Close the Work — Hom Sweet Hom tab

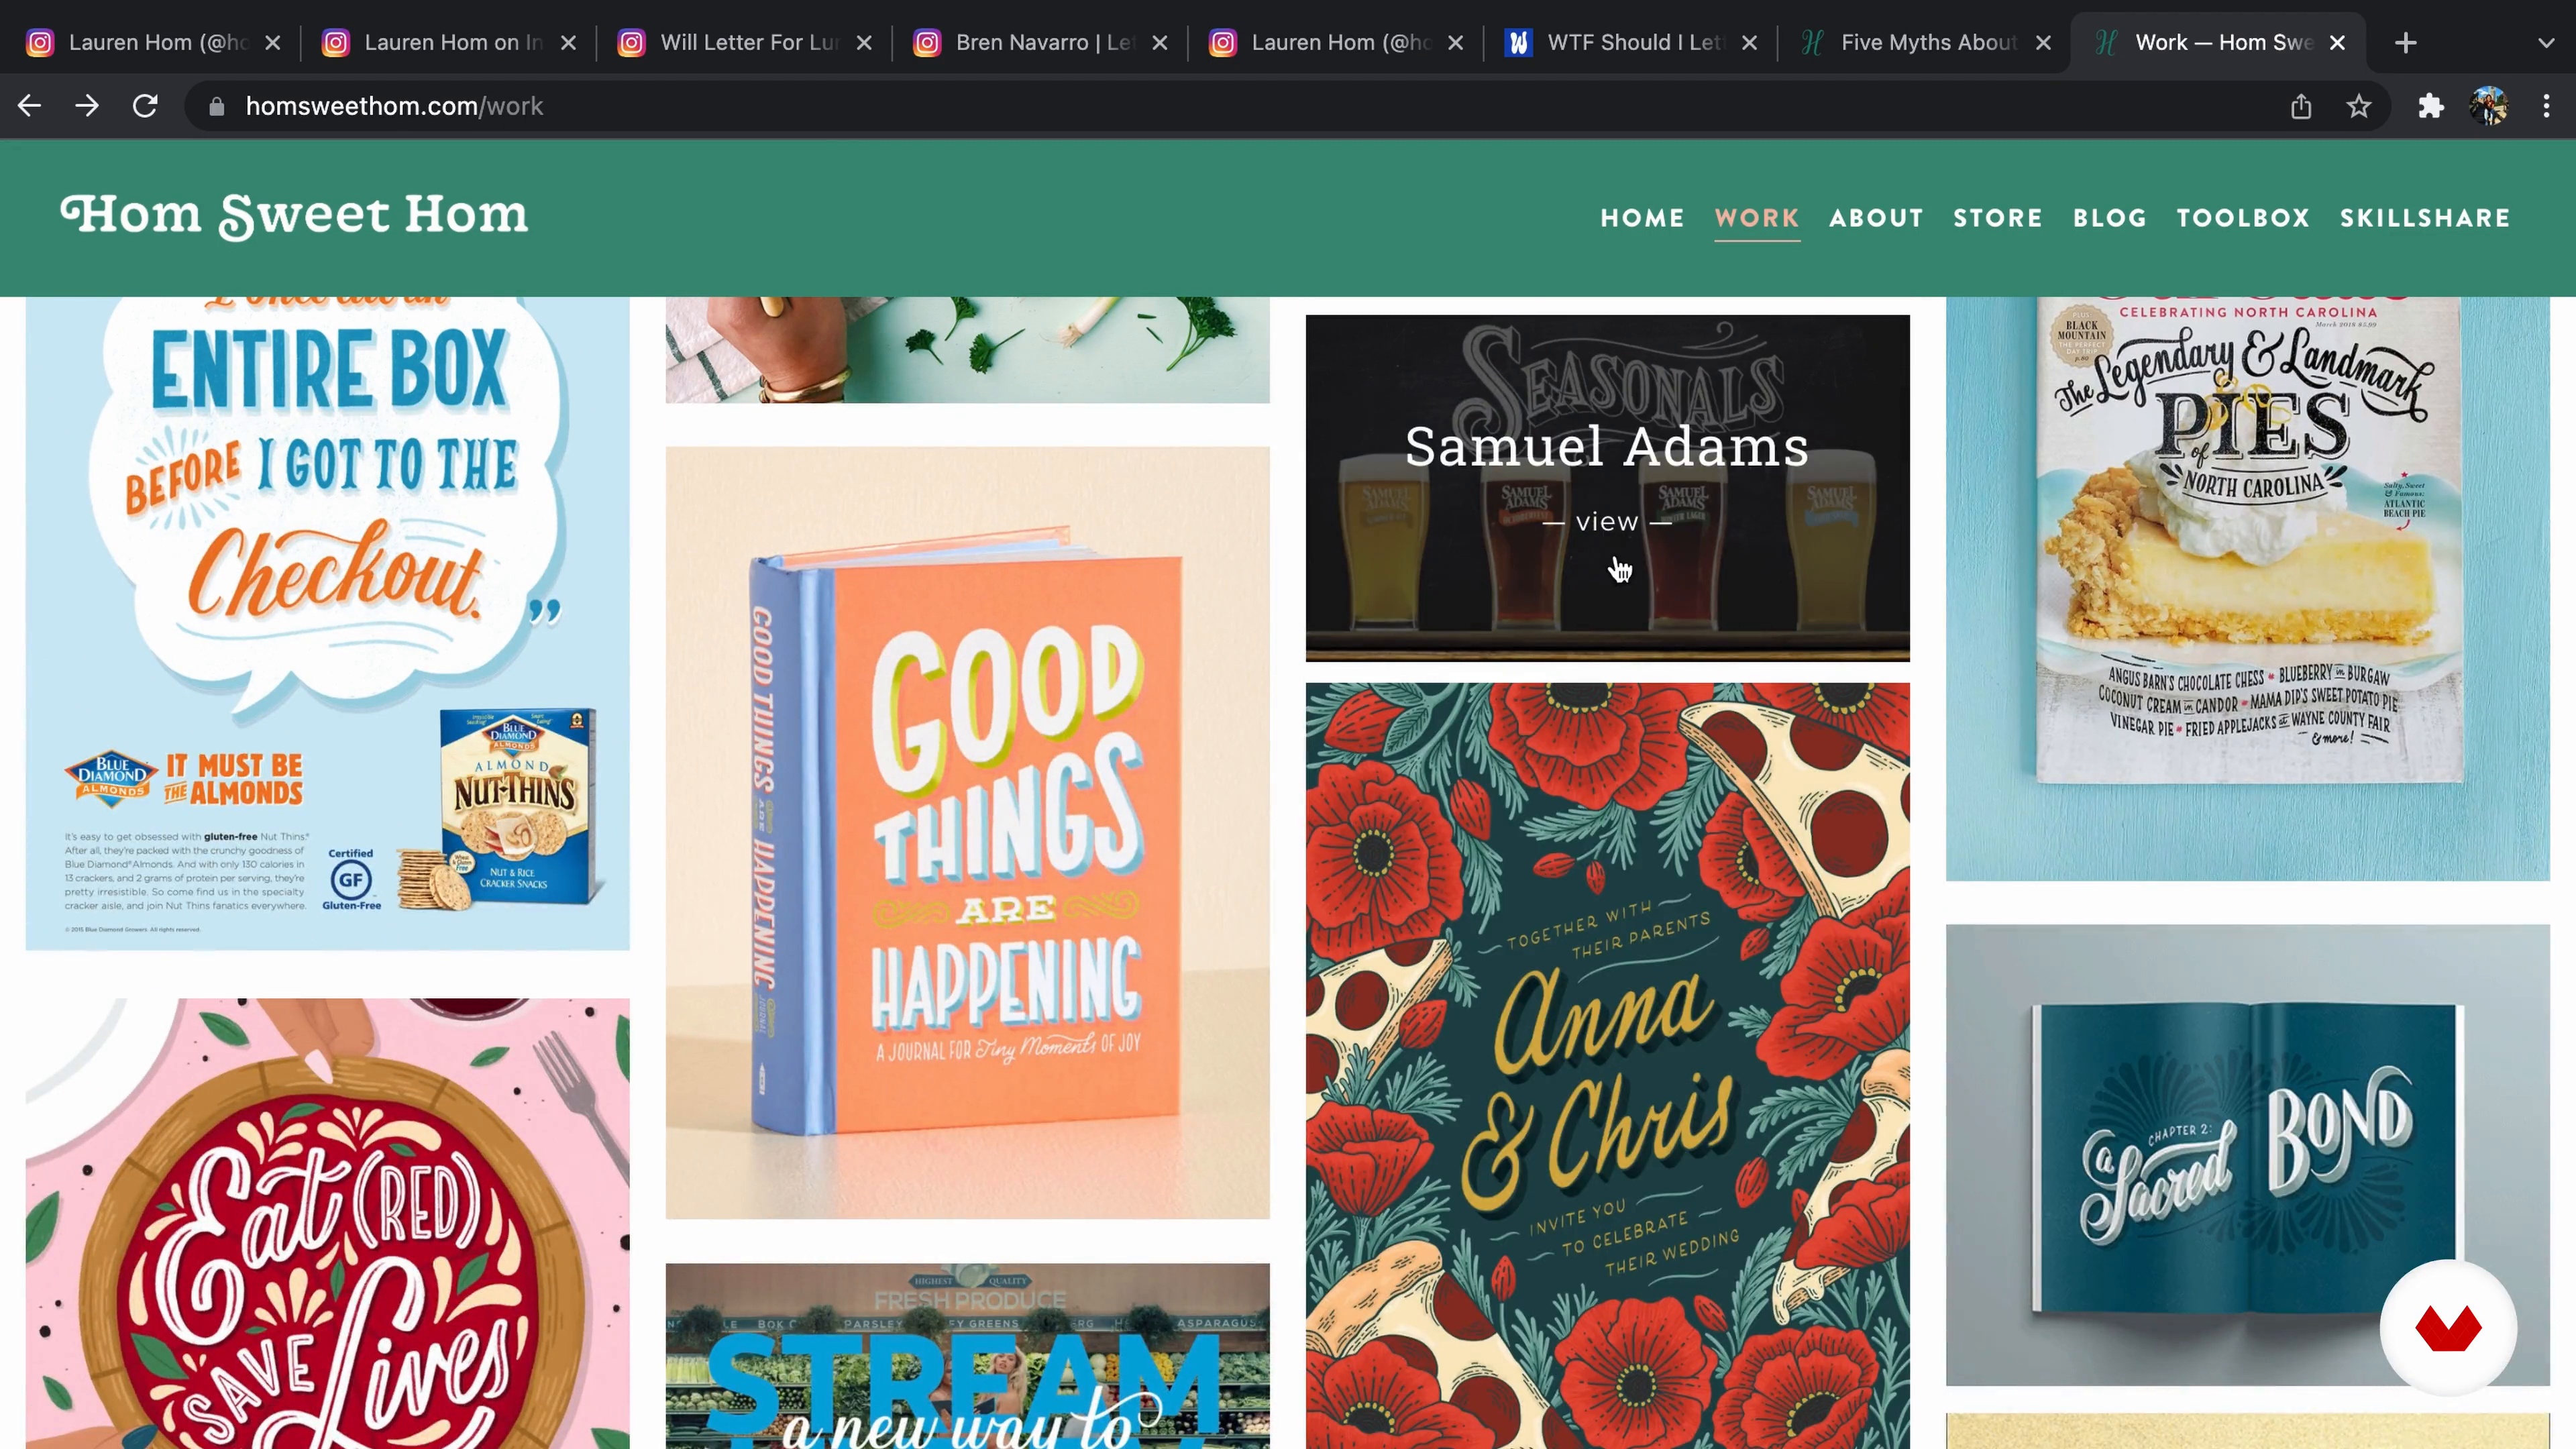click(2337, 43)
